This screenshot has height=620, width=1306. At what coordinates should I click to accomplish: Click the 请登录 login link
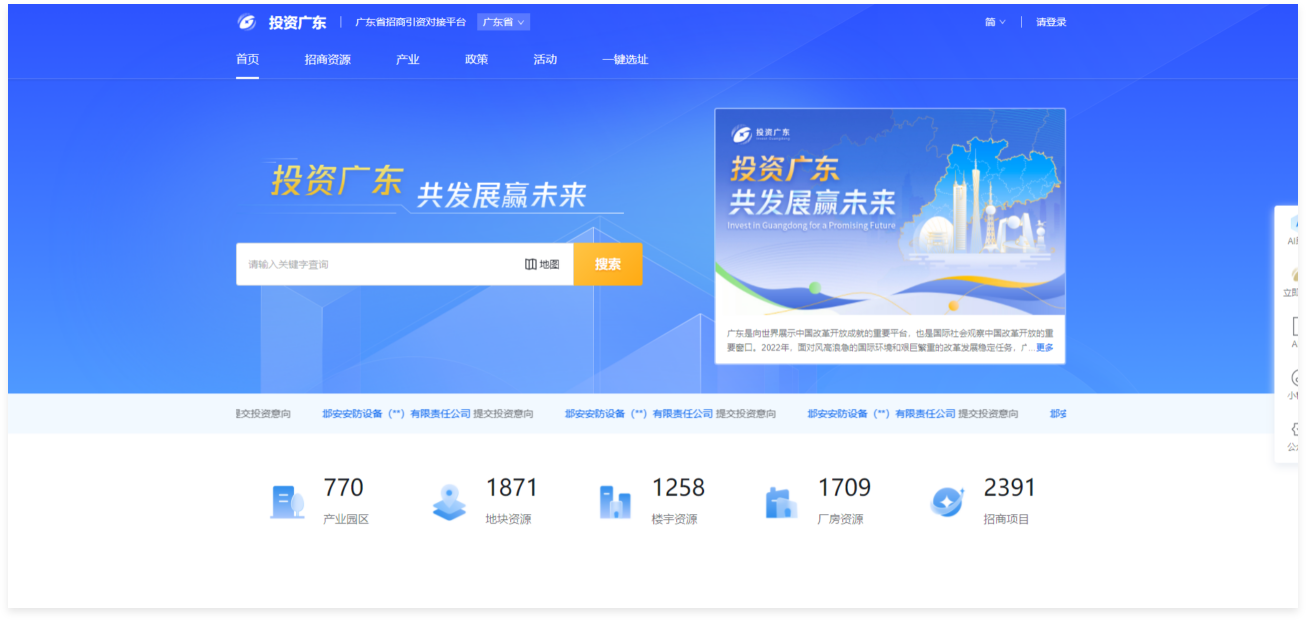pos(1051,22)
